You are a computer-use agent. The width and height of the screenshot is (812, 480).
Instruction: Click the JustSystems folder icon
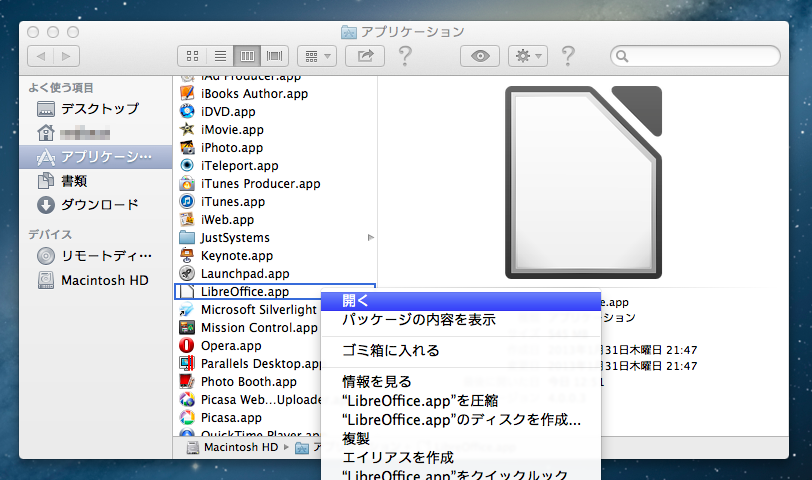[187, 237]
